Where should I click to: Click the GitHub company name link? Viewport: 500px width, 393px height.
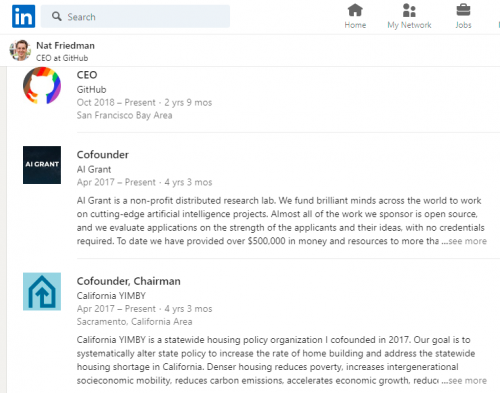point(92,90)
